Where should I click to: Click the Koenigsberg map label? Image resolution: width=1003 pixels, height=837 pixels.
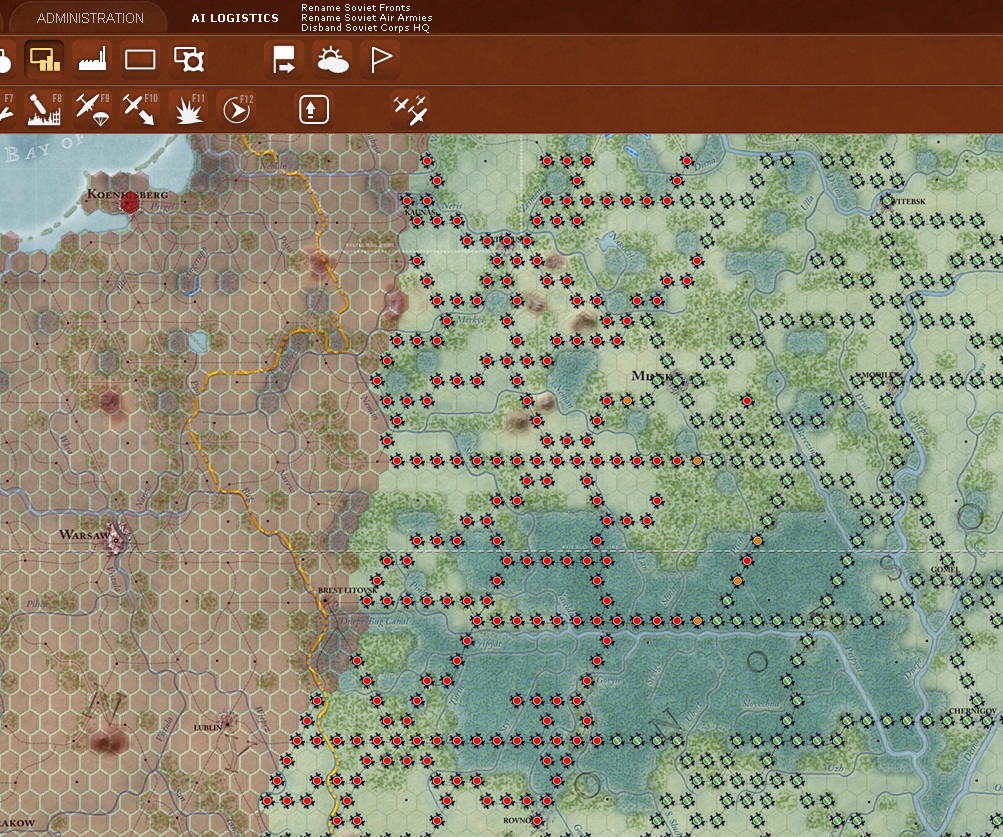point(127,194)
